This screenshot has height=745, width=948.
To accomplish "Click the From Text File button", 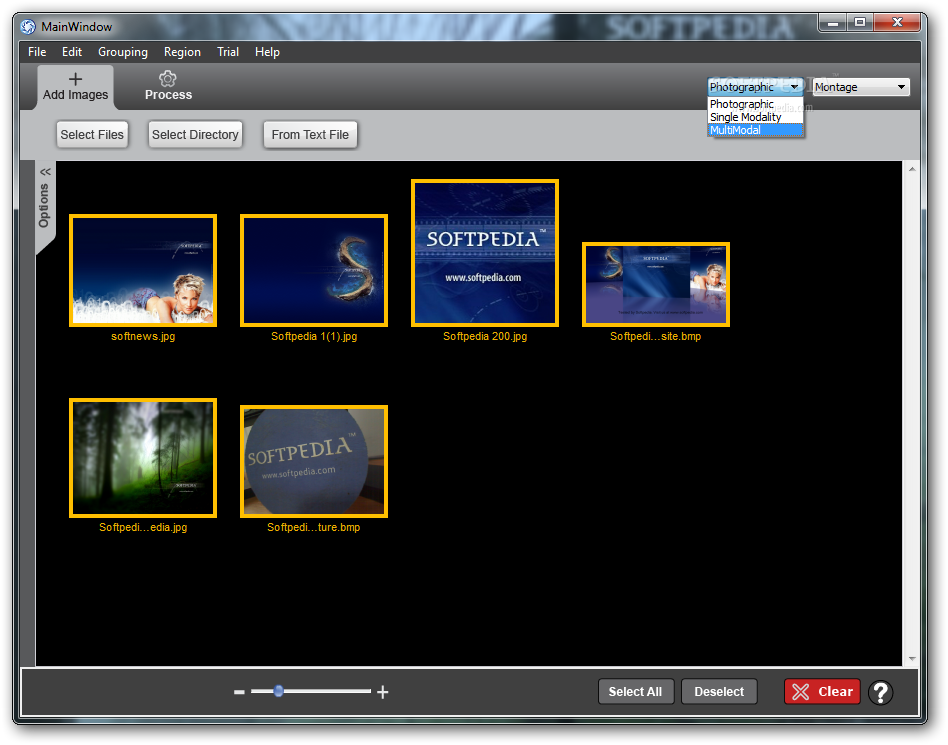I will pyautogui.click(x=310, y=135).
